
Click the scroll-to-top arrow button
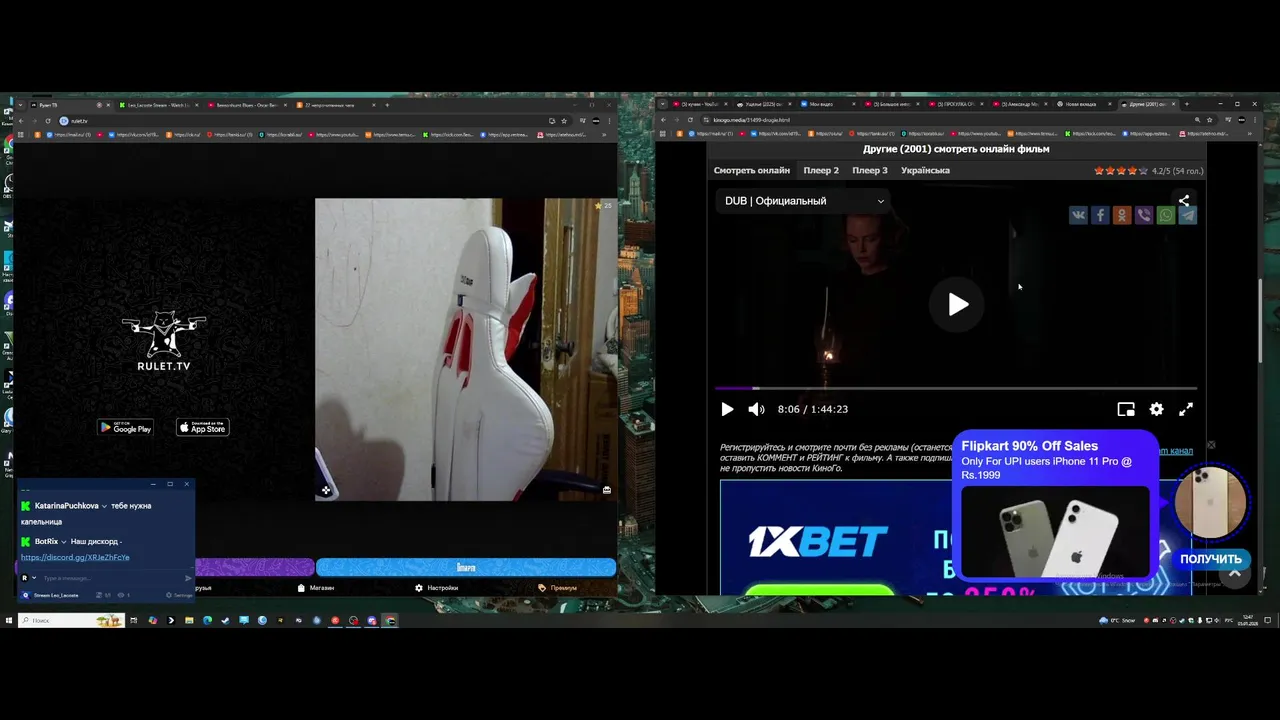coord(1234,574)
